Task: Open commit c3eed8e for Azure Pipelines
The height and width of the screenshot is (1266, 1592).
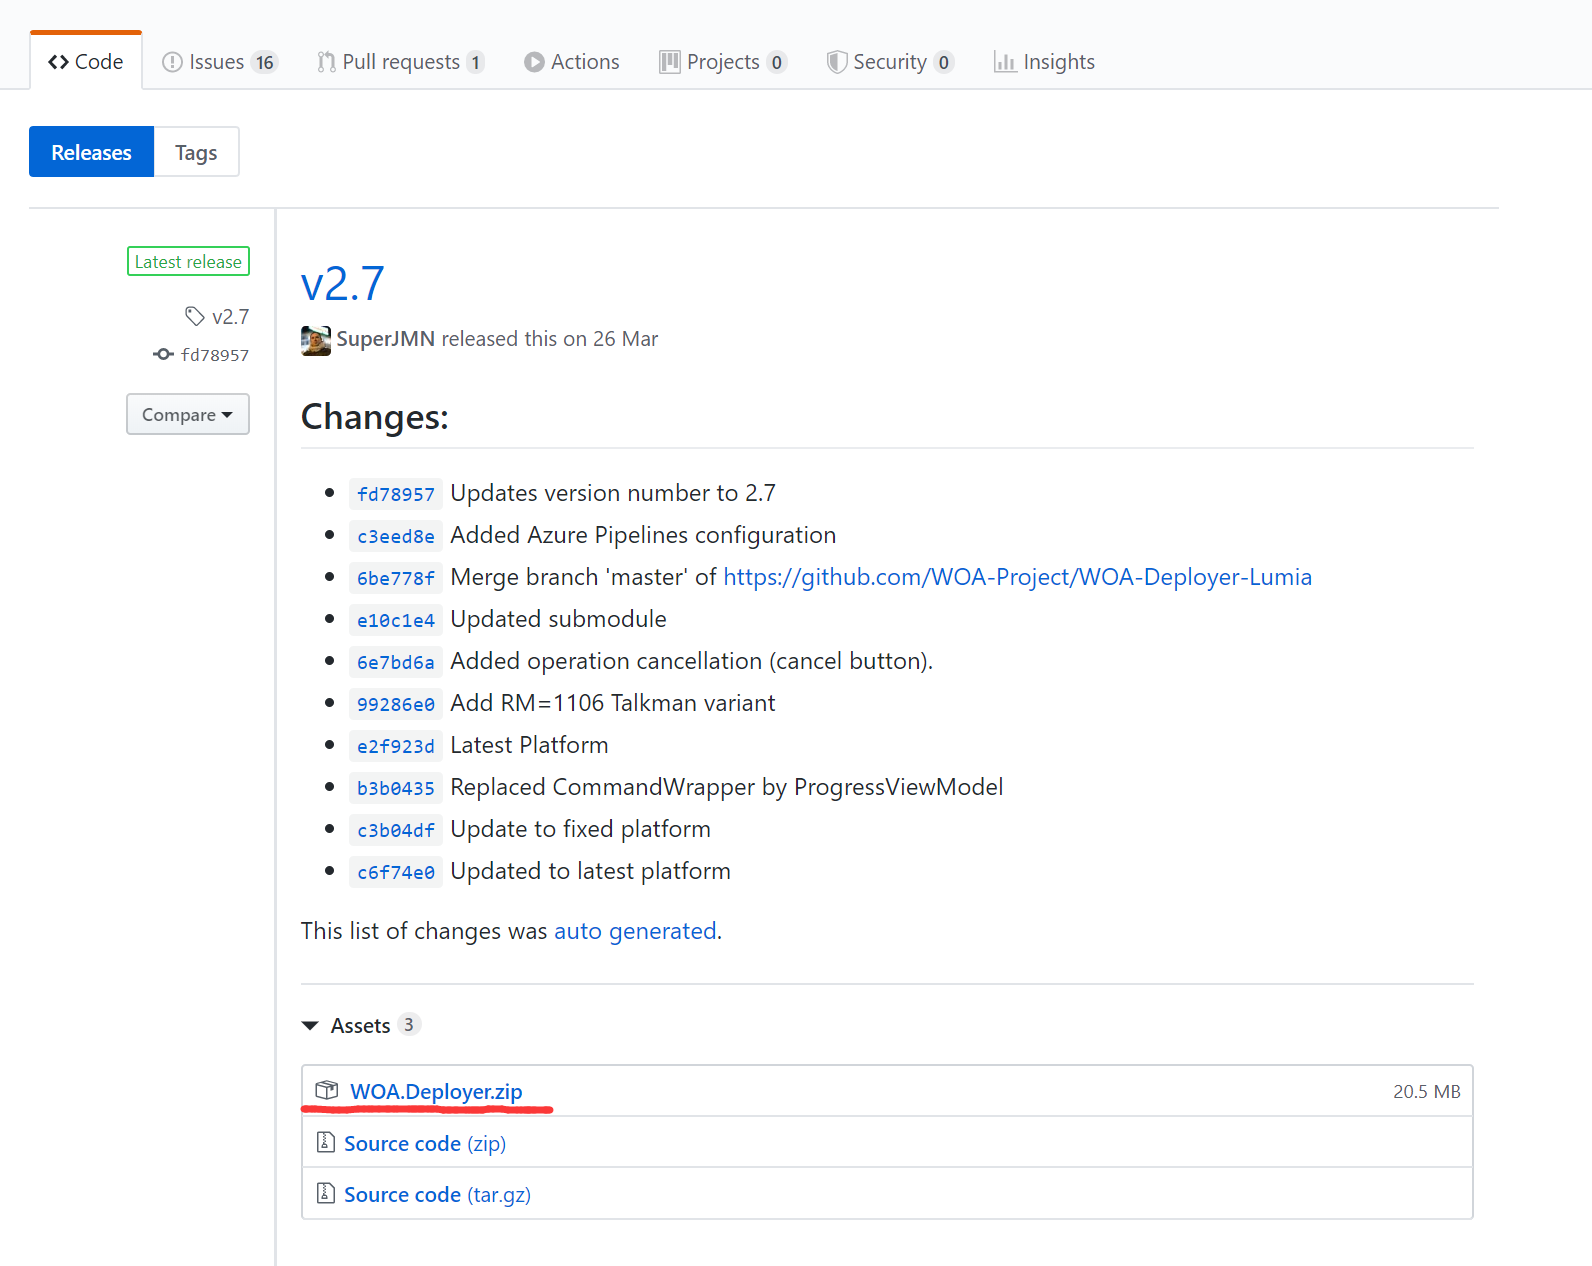Action: pyautogui.click(x=396, y=536)
